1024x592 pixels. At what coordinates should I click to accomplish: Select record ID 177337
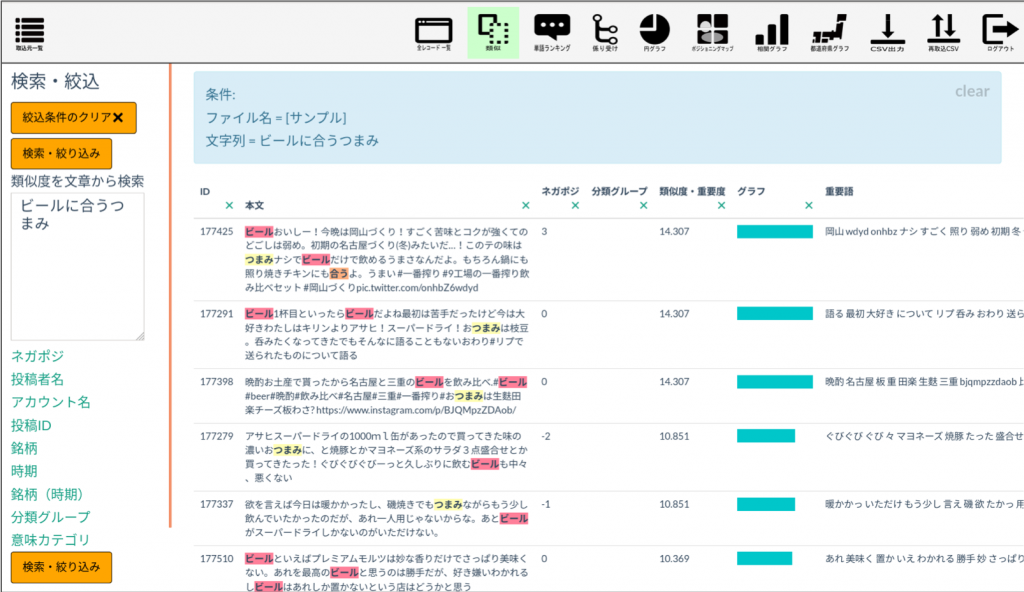216,504
